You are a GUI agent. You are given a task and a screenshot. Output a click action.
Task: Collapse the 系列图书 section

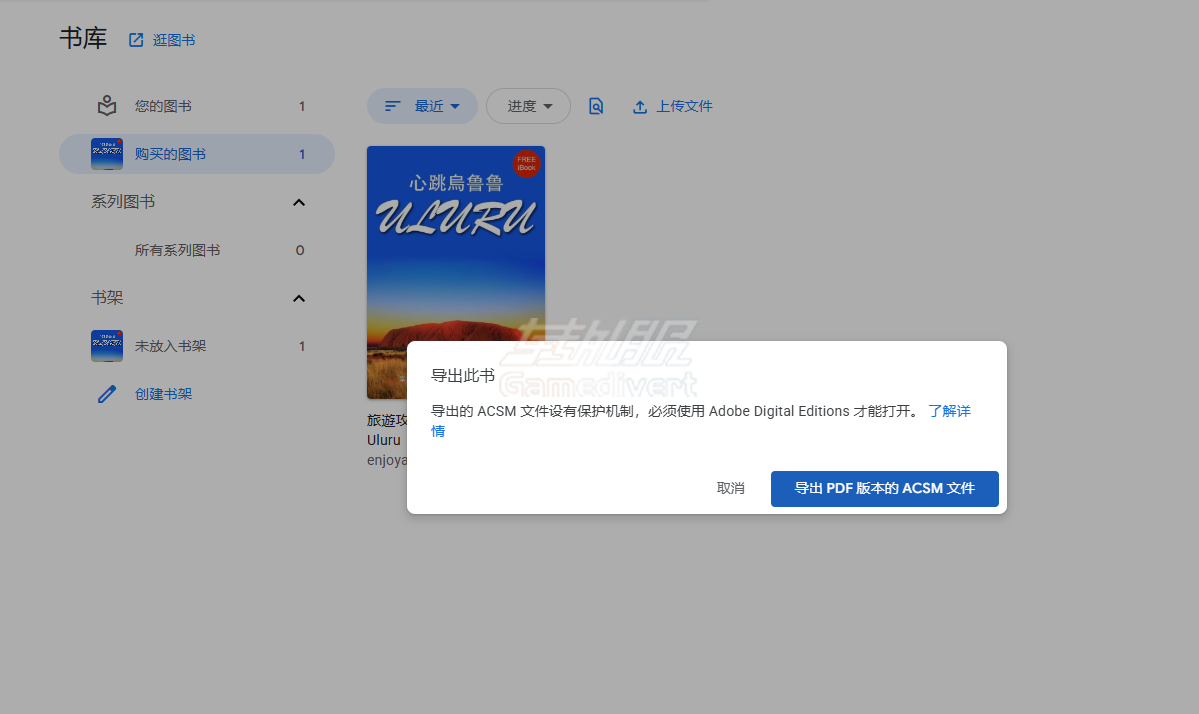click(298, 203)
